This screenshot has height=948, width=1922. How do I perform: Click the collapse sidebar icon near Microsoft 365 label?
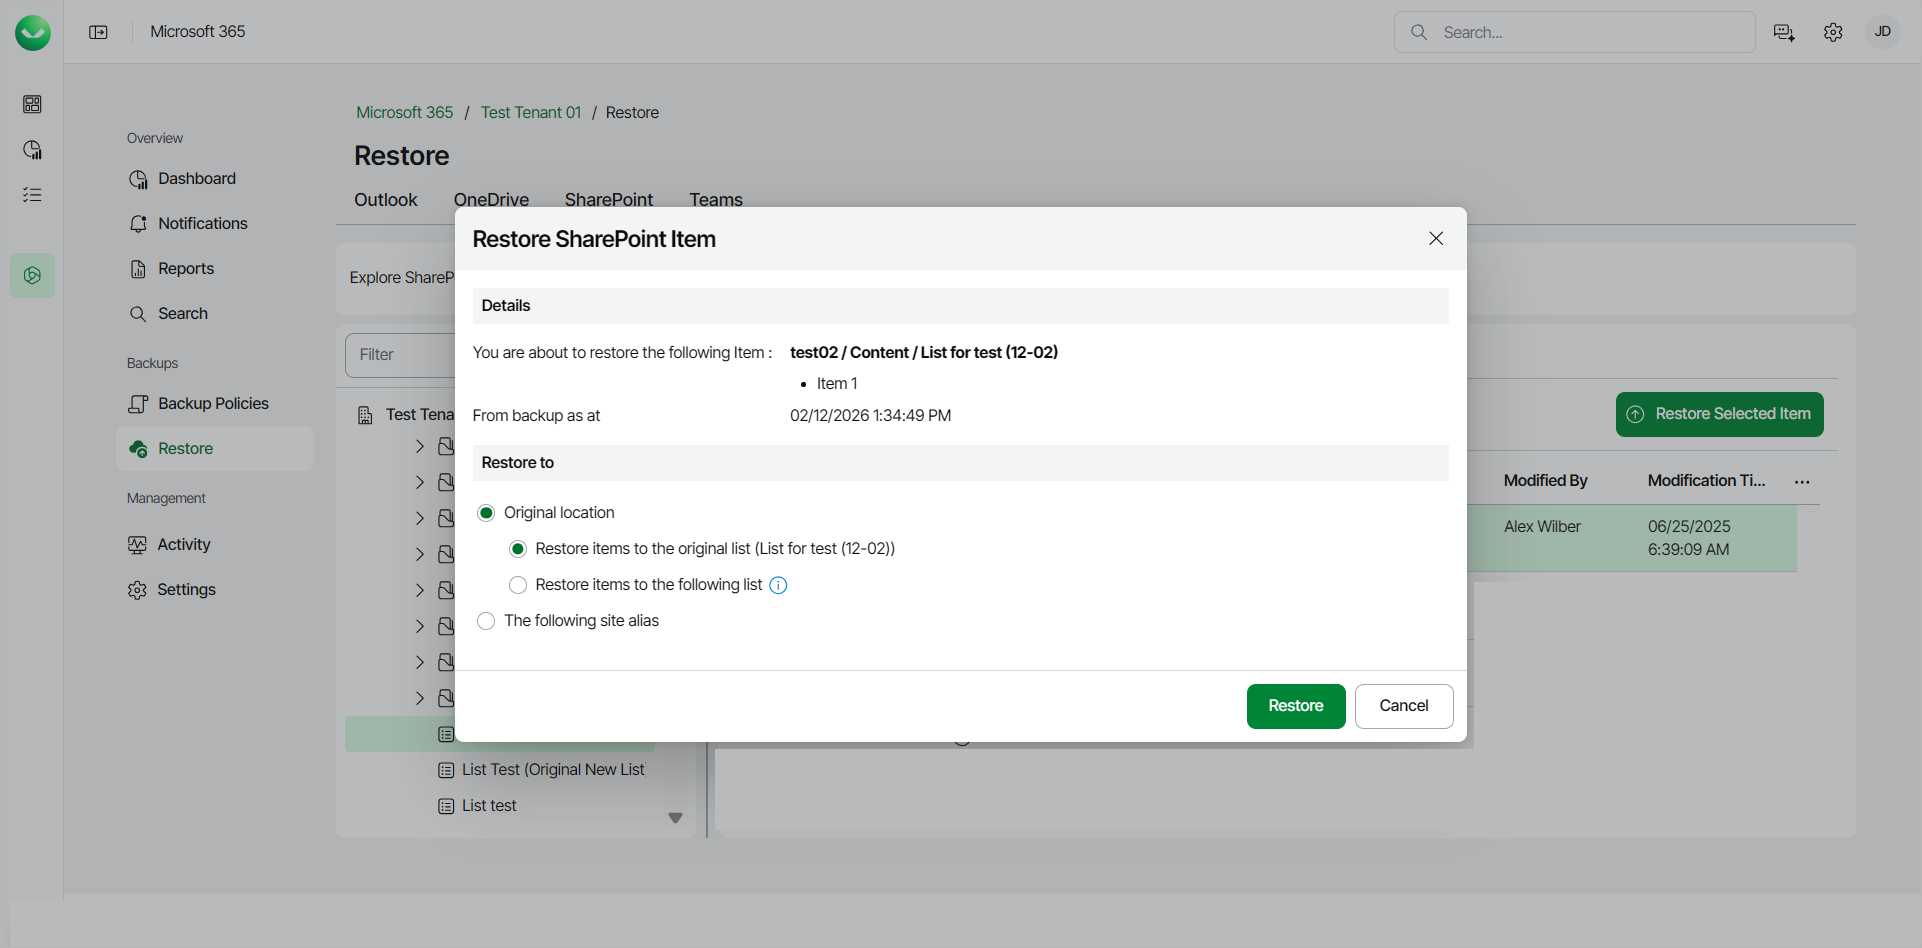click(x=99, y=31)
